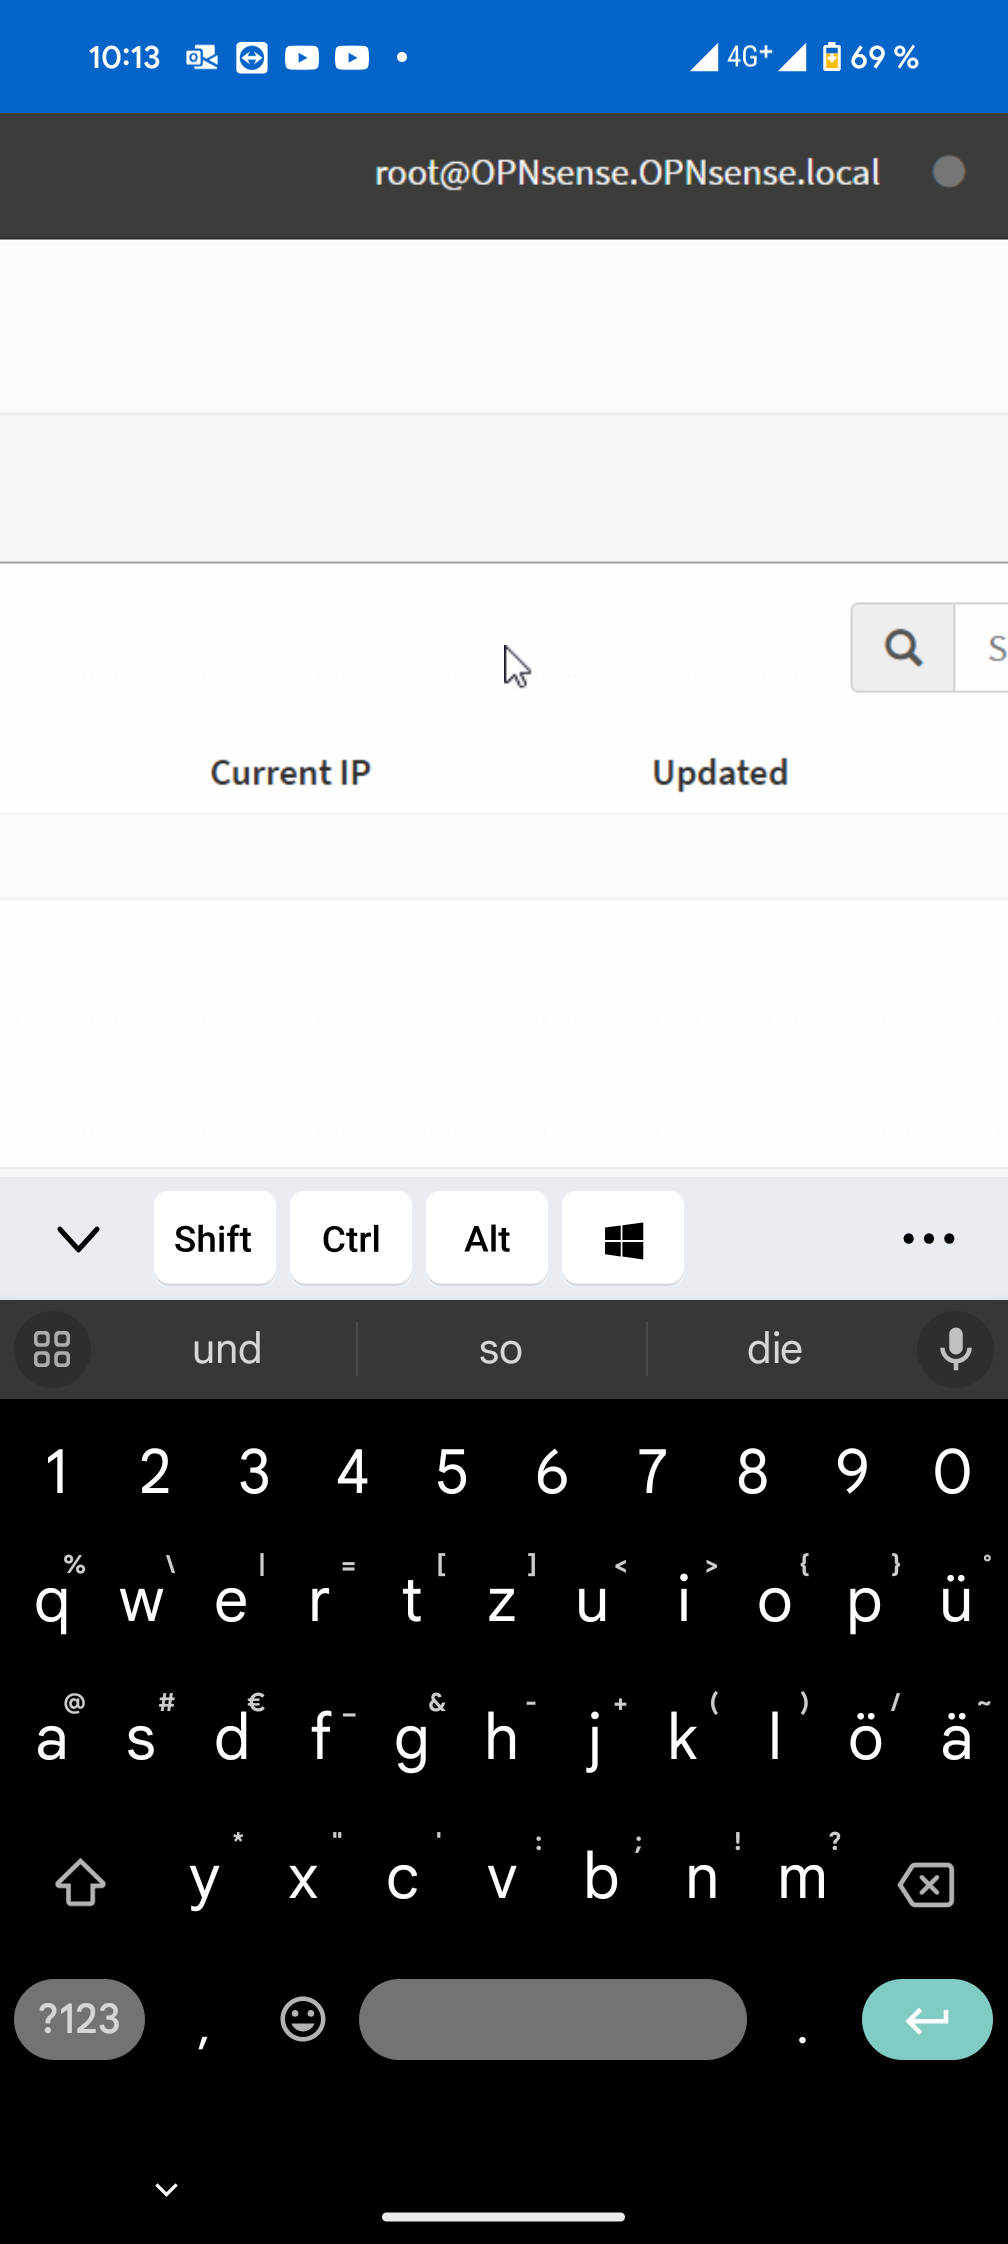Sort by the Current IP column

pyautogui.click(x=290, y=772)
